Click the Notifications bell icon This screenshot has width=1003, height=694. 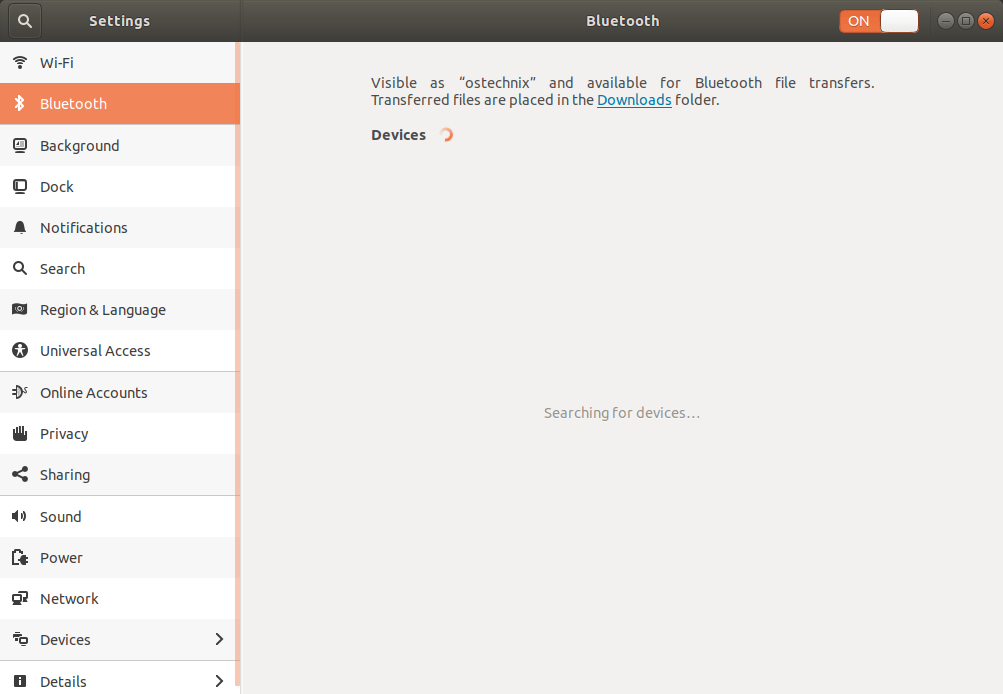(19, 227)
